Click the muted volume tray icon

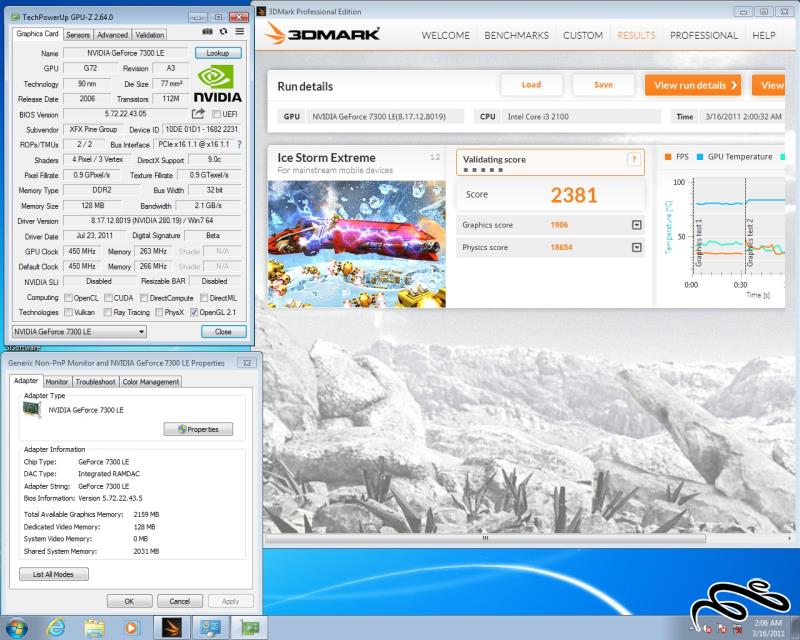click(x=707, y=629)
